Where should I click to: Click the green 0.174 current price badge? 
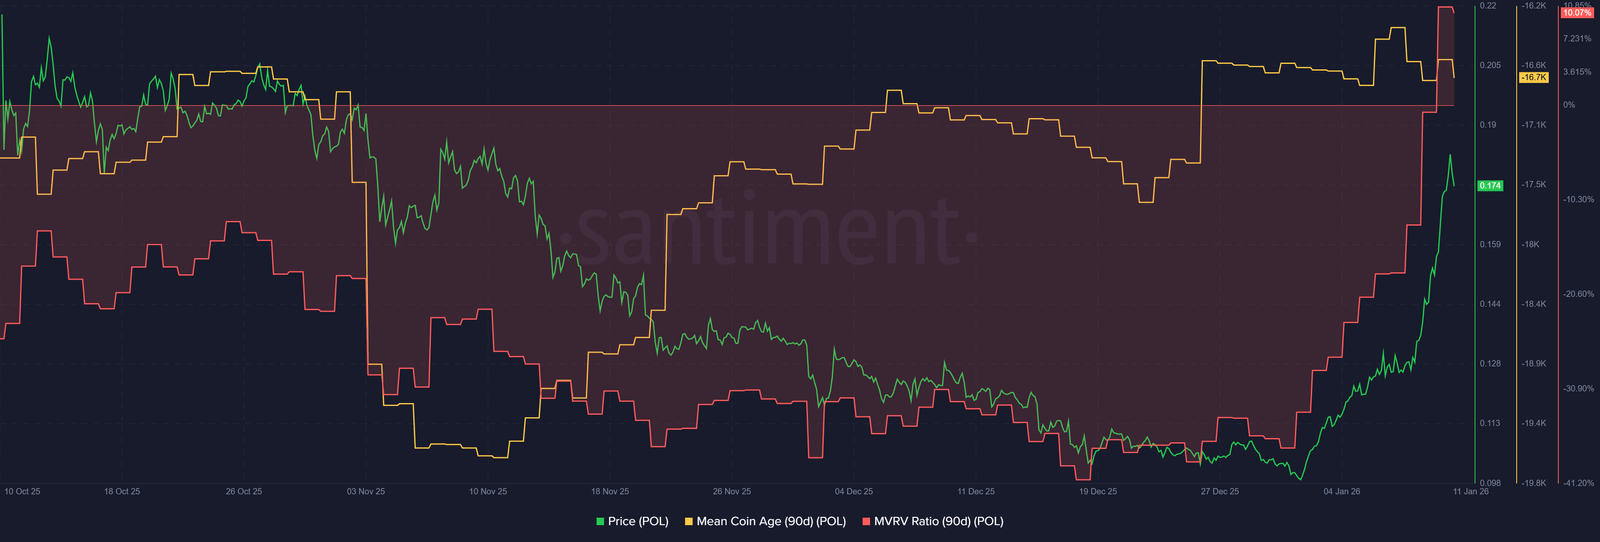coord(1490,185)
